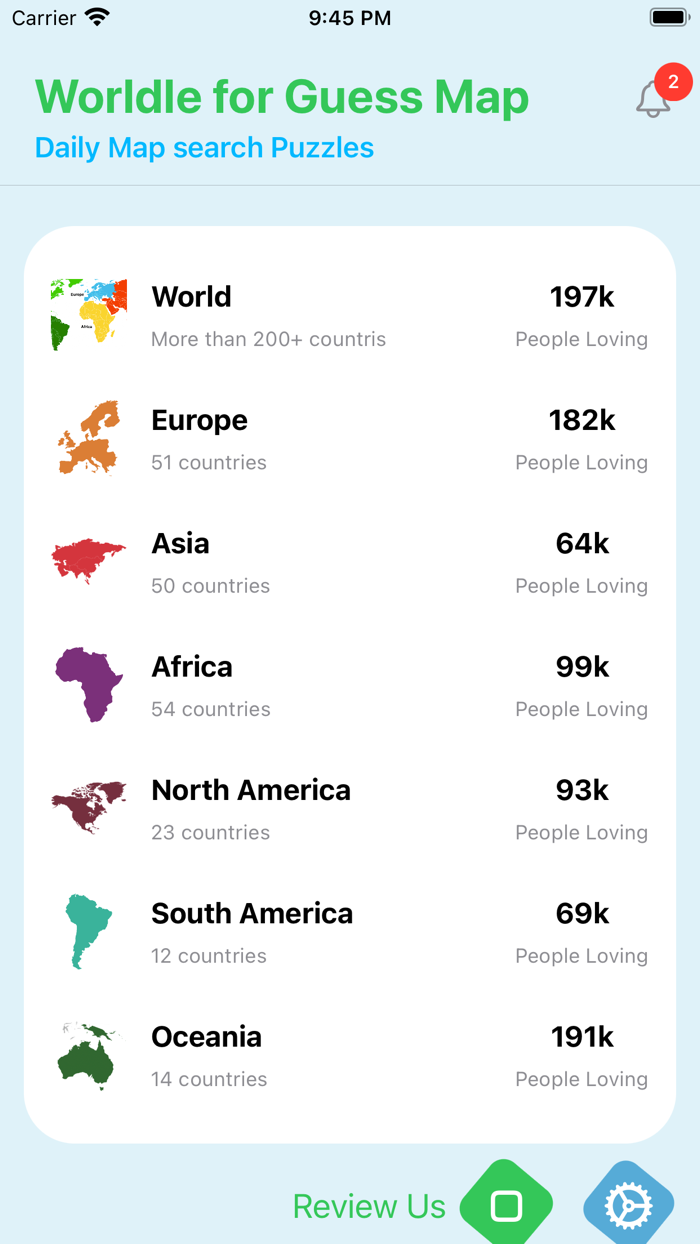Open the Oceania puzzle with 14 countries

[x=350, y=1054]
